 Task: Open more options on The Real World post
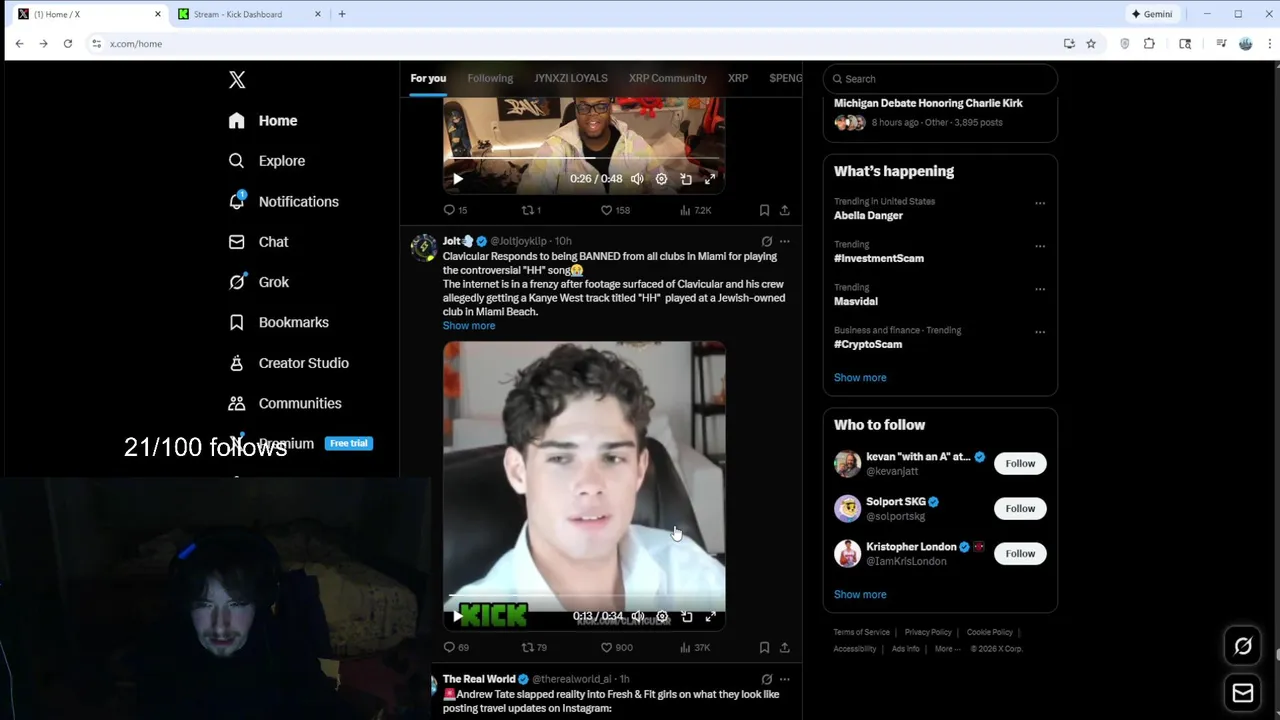pyautogui.click(x=785, y=679)
